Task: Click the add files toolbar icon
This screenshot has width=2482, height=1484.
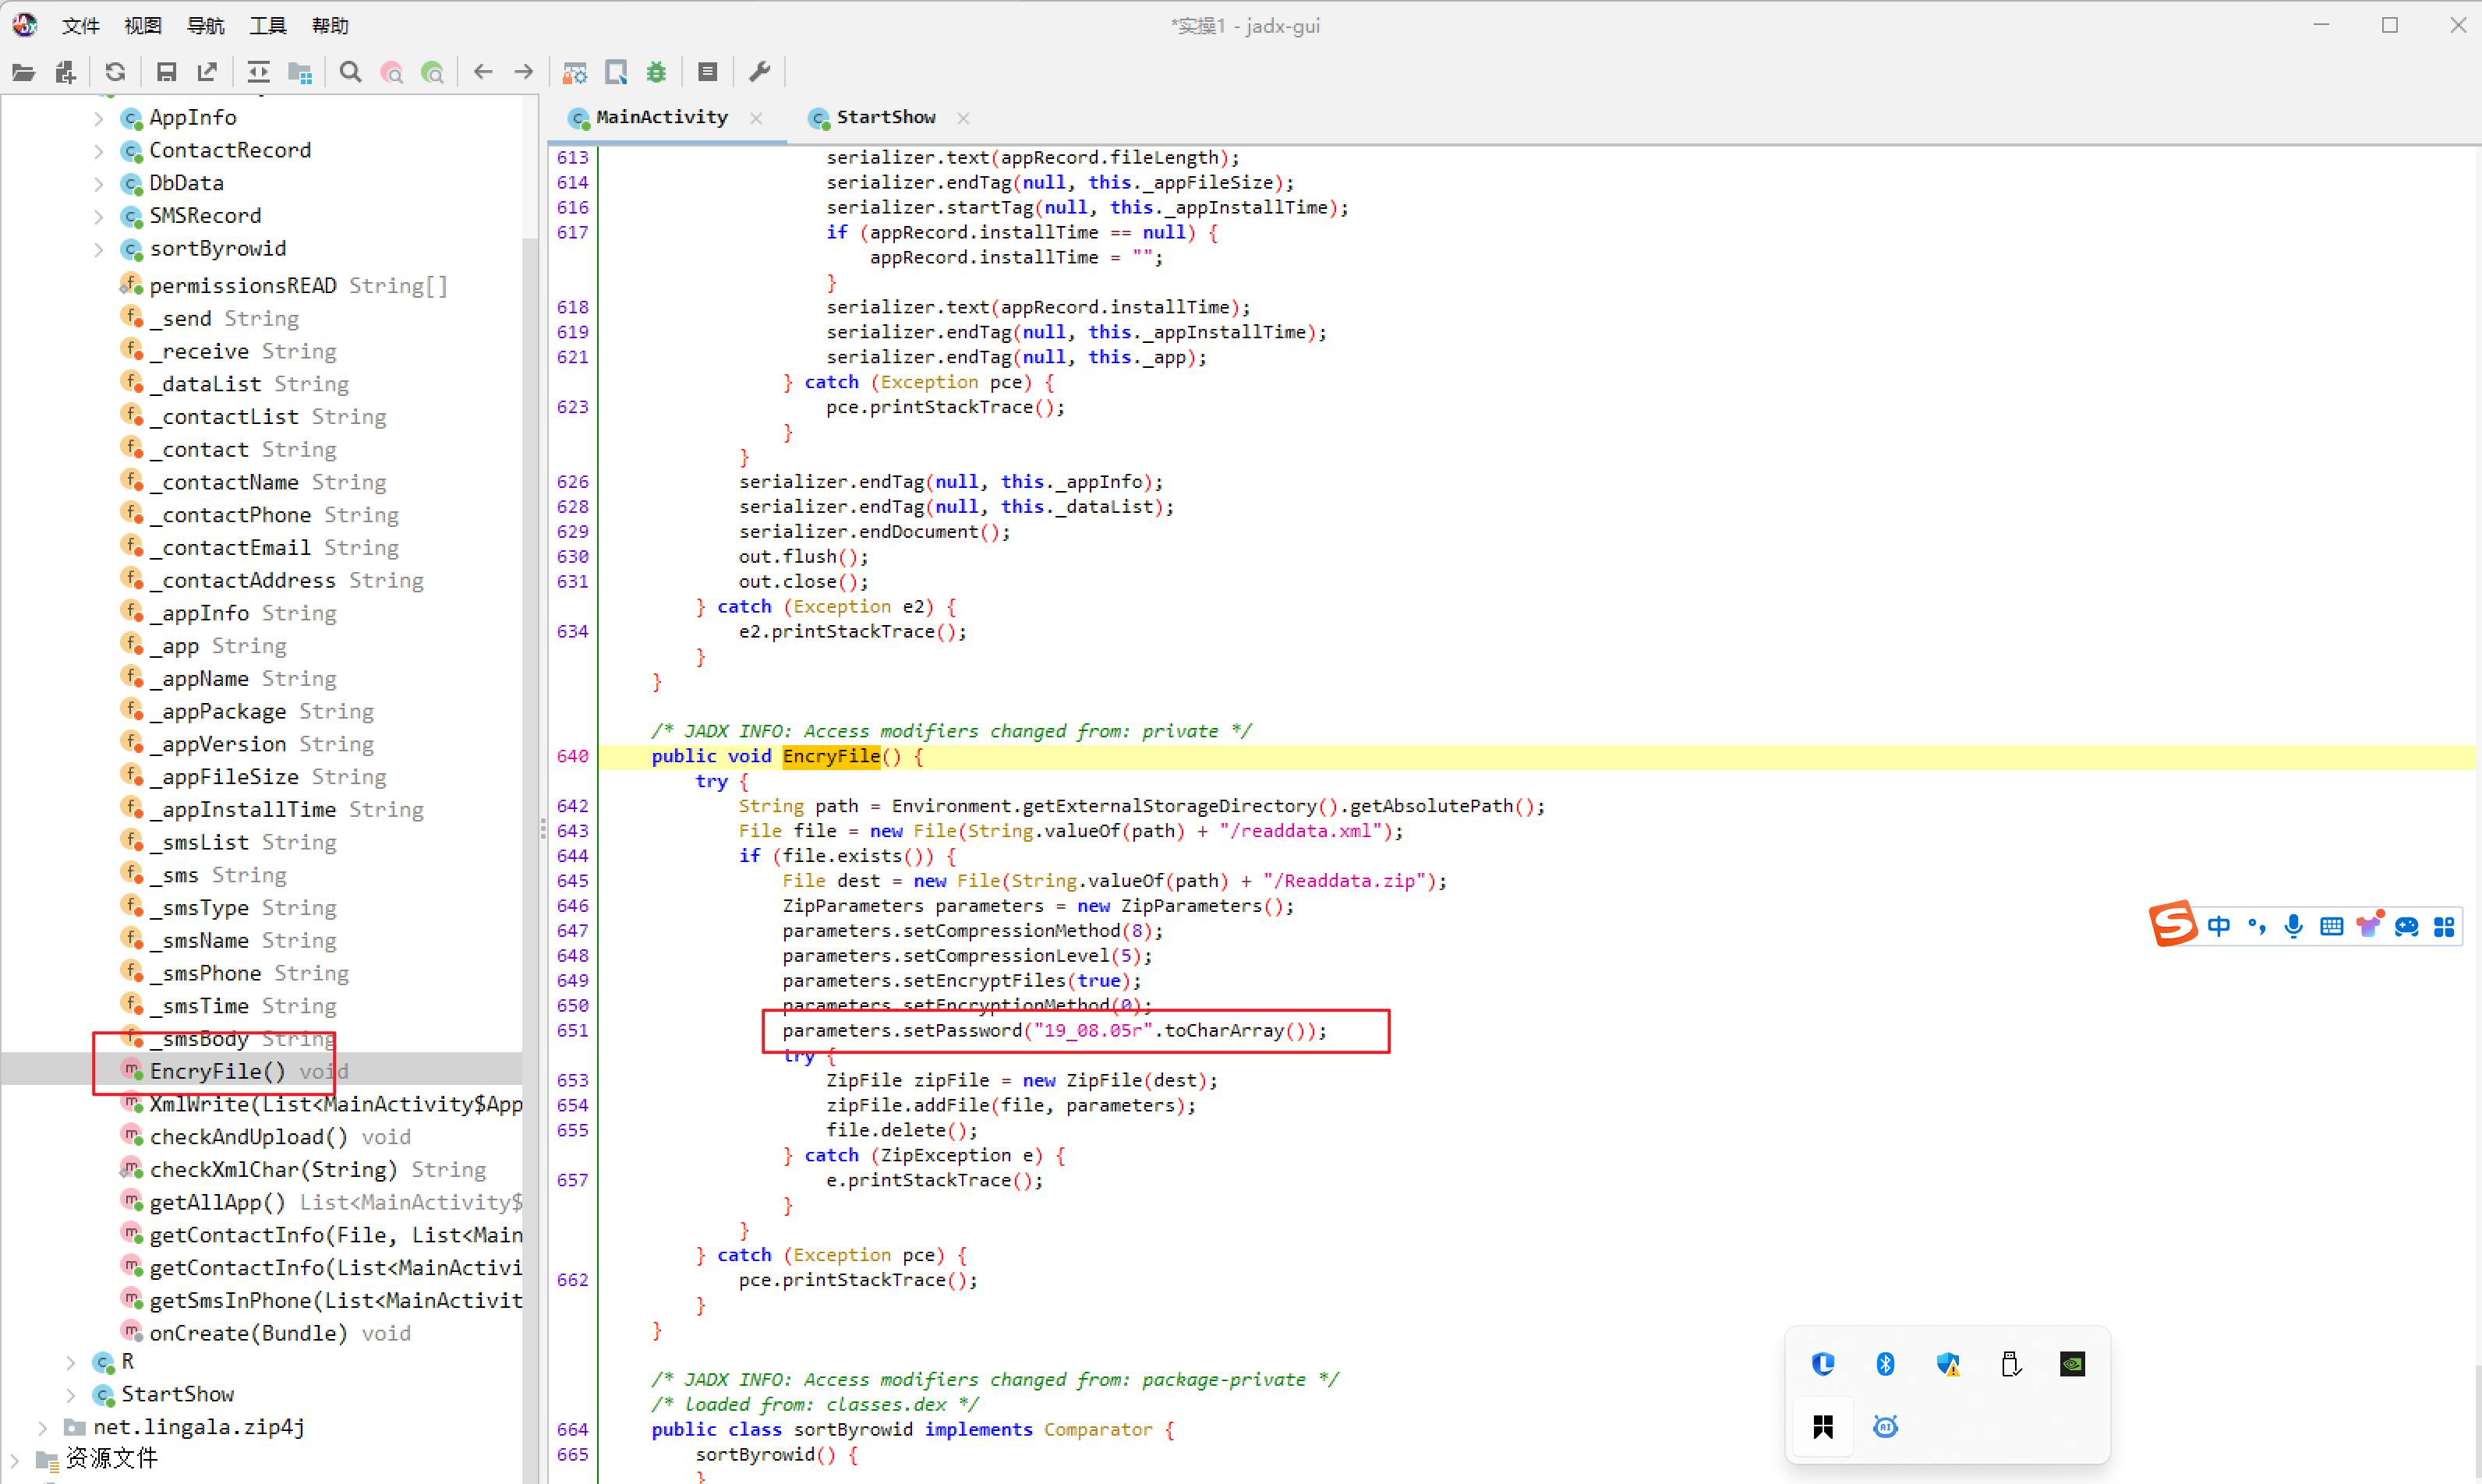Action: click(x=66, y=72)
